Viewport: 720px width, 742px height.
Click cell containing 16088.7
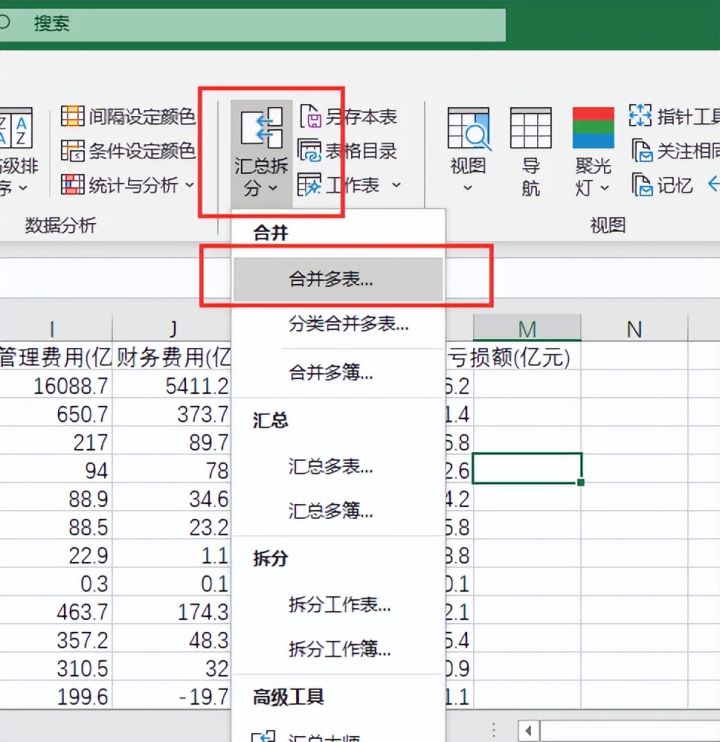pyautogui.click(x=56, y=386)
